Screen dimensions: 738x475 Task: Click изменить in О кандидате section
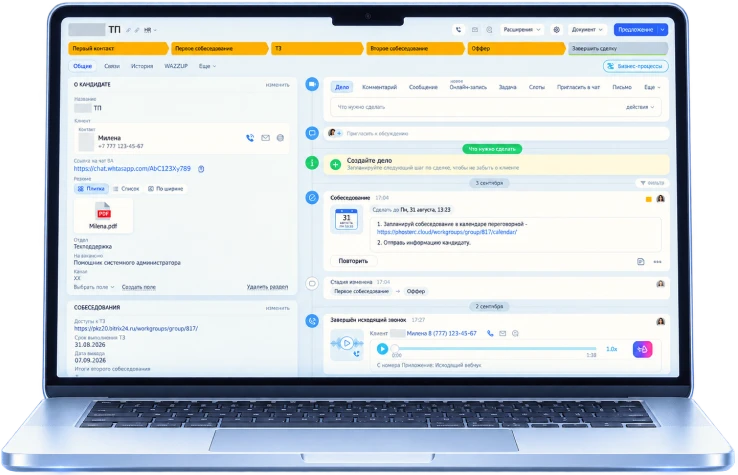[277, 85]
